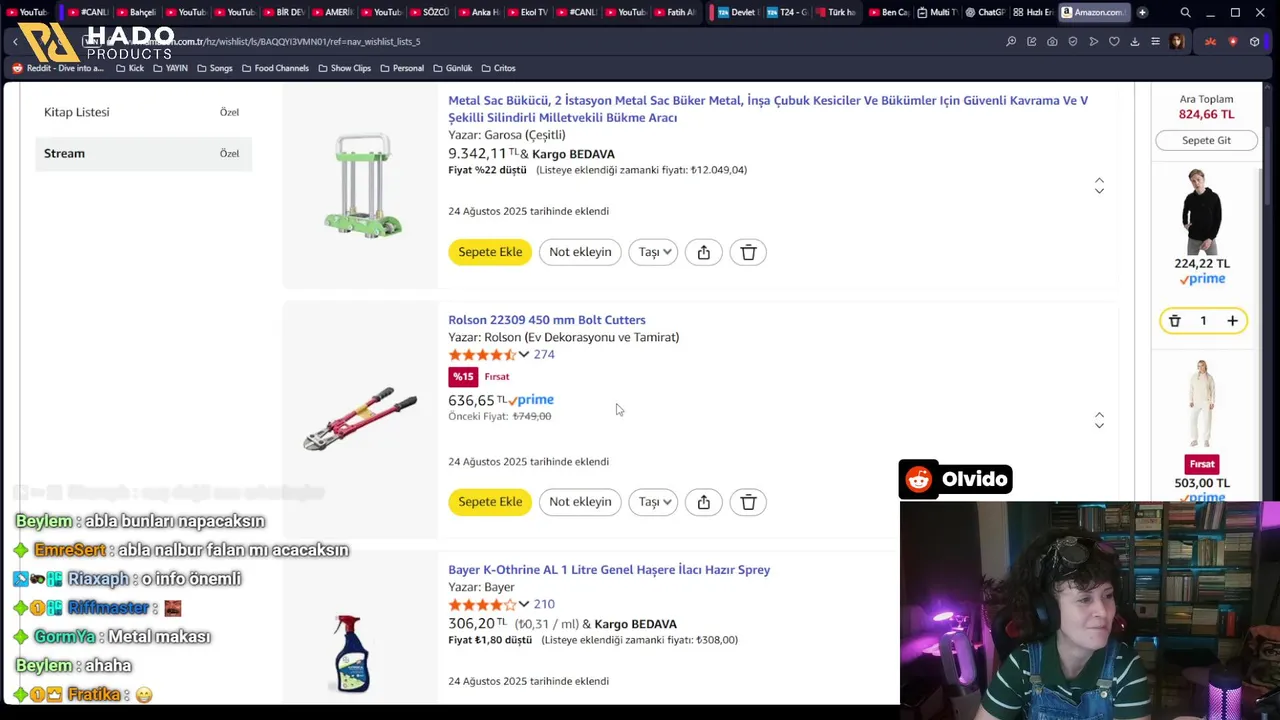This screenshot has width=1280, height=720.
Task: Delete the Rolson Bolt Cutters item with trash icon
Action: click(x=748, y=502)
